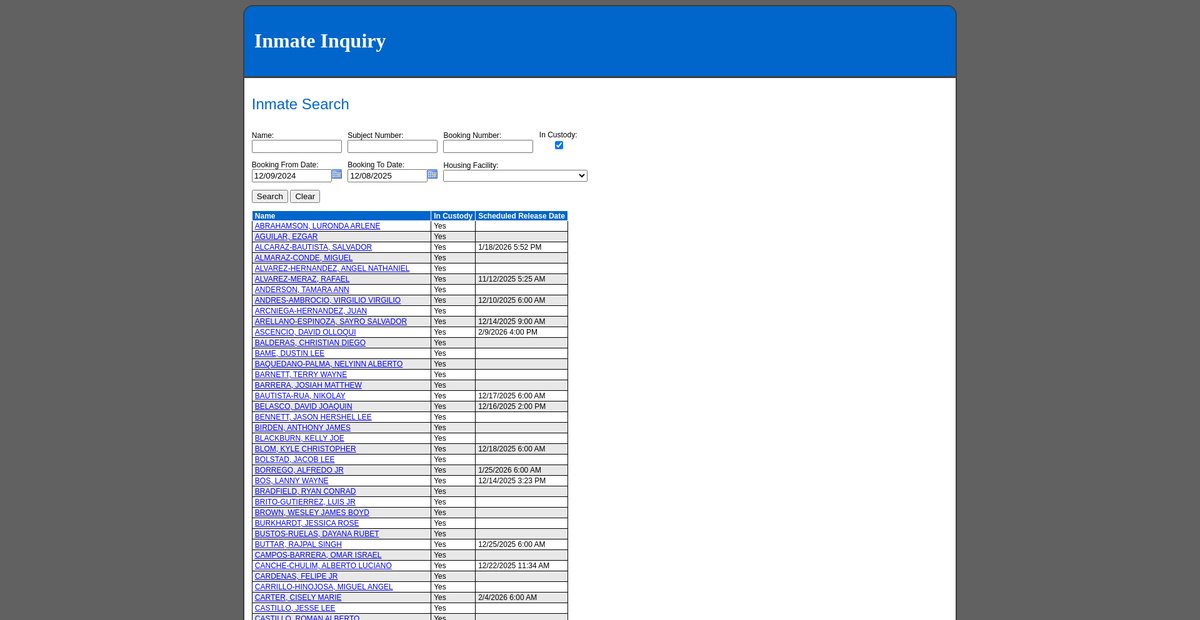Focus the Subject Number field
The height and width of the screenshot is (620, 1200).
393,146
